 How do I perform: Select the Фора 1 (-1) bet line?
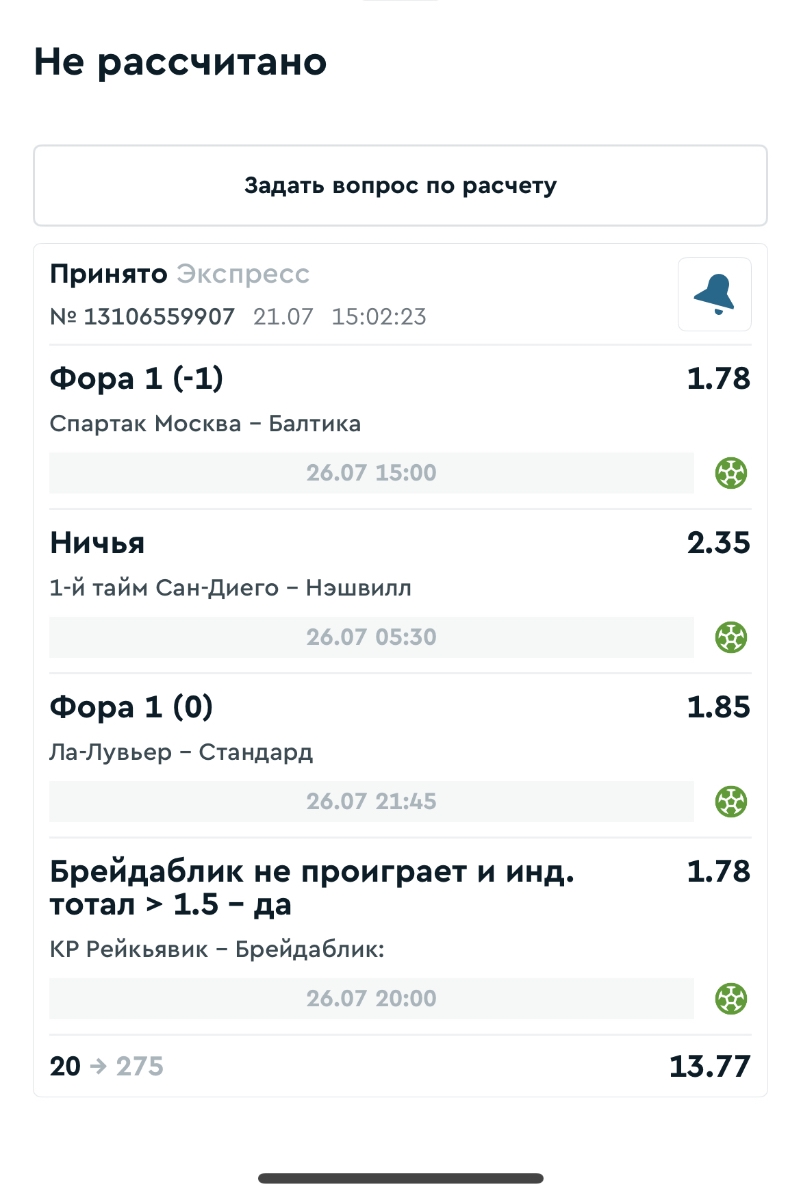coord(136,380)
